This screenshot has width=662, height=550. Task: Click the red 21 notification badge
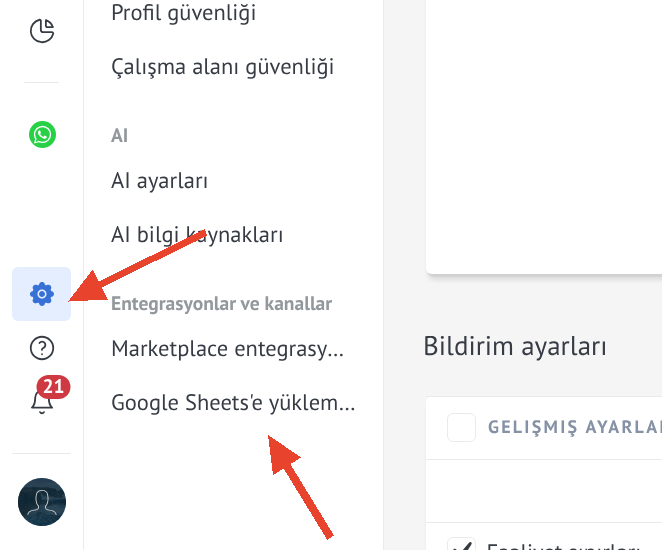point(53,387)
